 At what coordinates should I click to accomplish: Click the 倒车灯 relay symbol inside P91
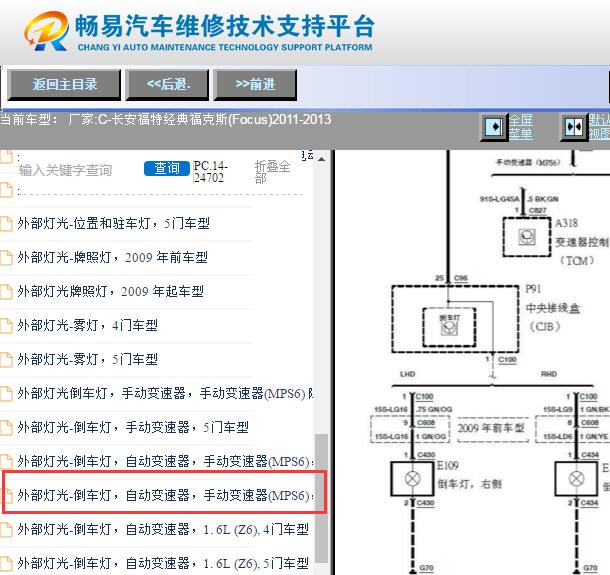pos(449,327)
